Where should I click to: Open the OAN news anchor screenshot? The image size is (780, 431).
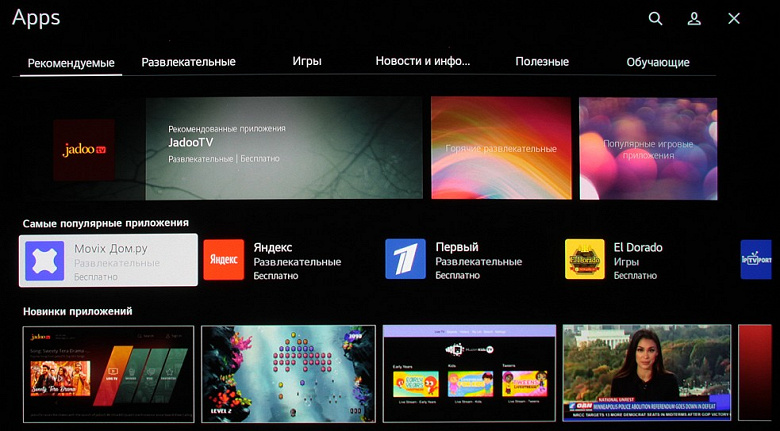click(x=647, y=373)
